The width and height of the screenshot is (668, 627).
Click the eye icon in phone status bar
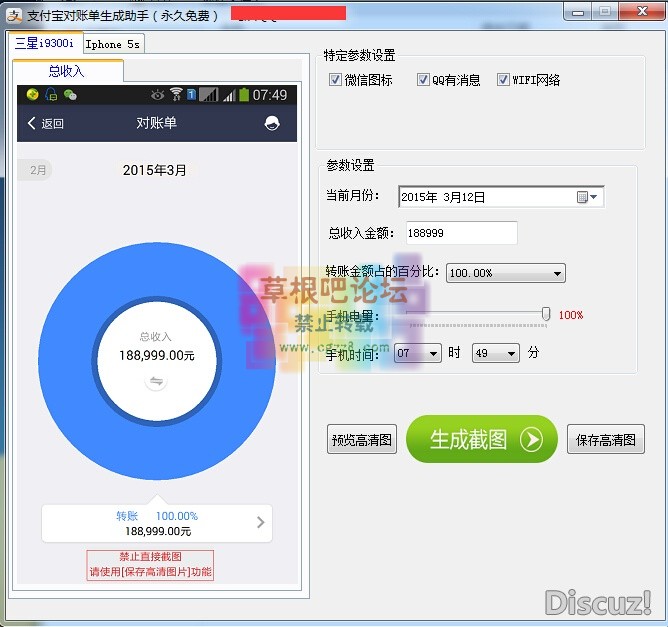pyautogui.click(x=157, y=95)
